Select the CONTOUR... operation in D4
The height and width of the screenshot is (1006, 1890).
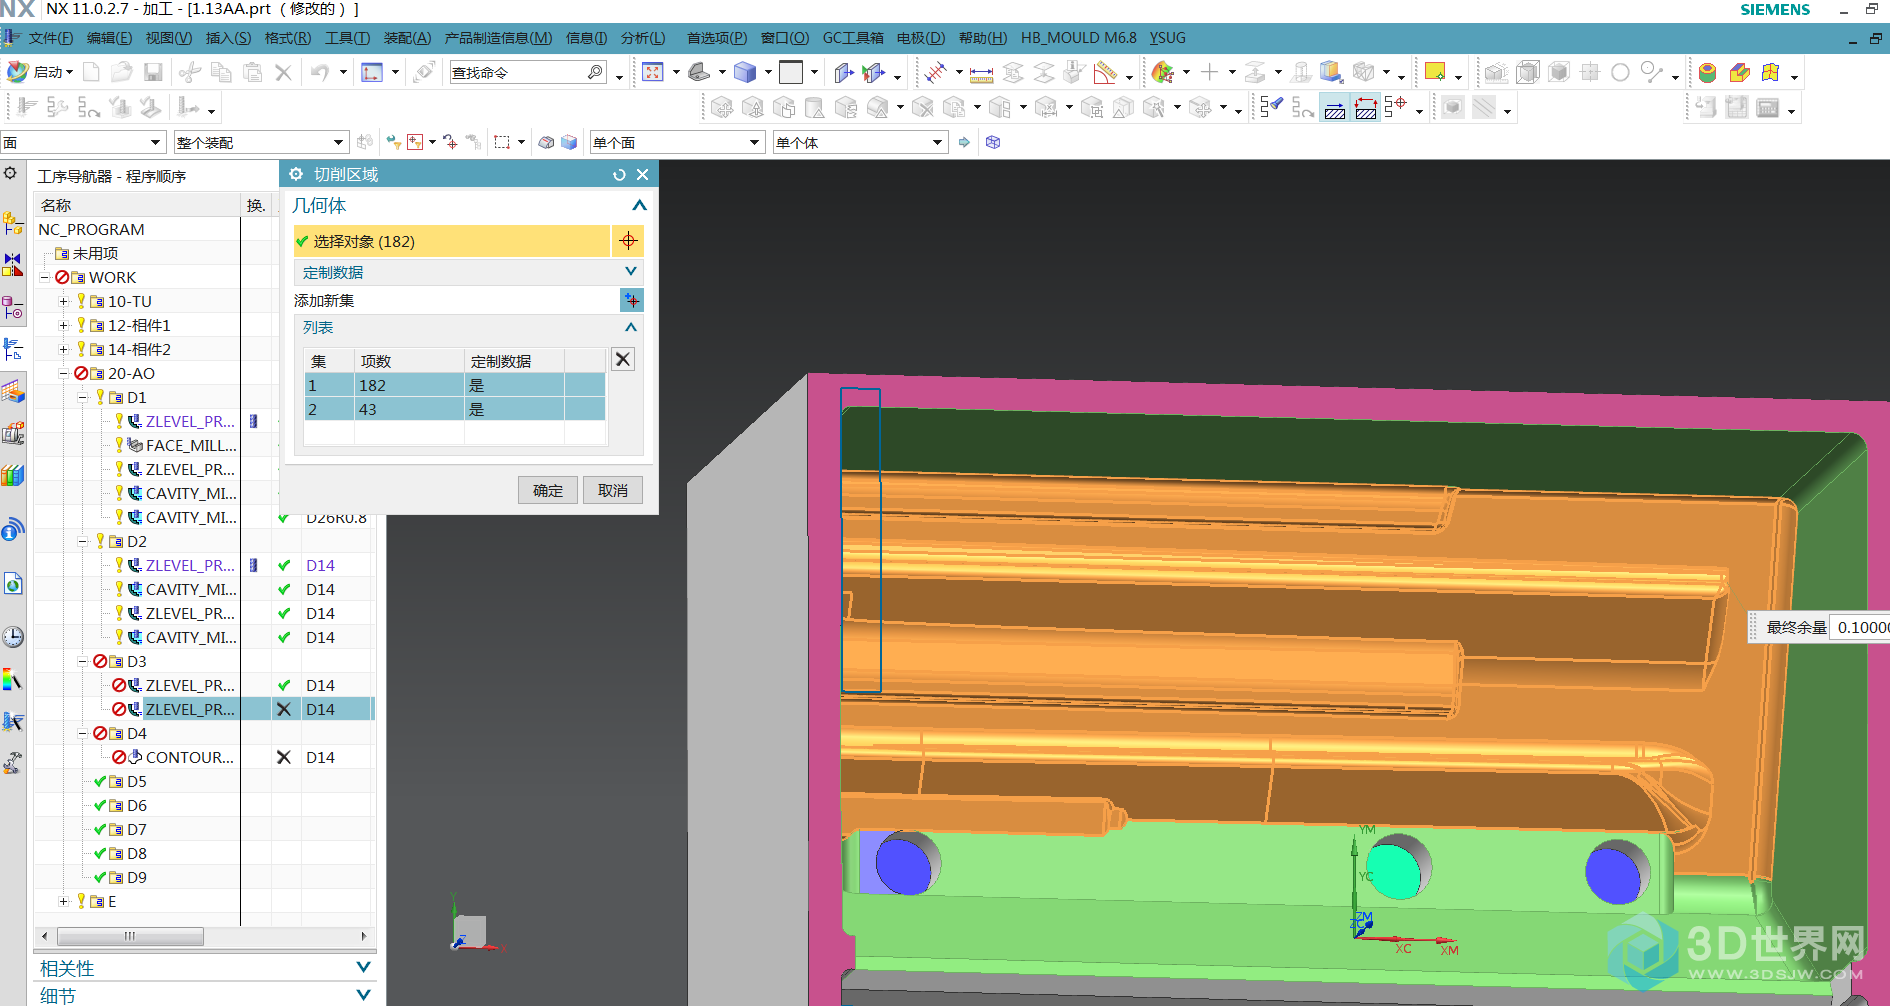tap(190, 757)
